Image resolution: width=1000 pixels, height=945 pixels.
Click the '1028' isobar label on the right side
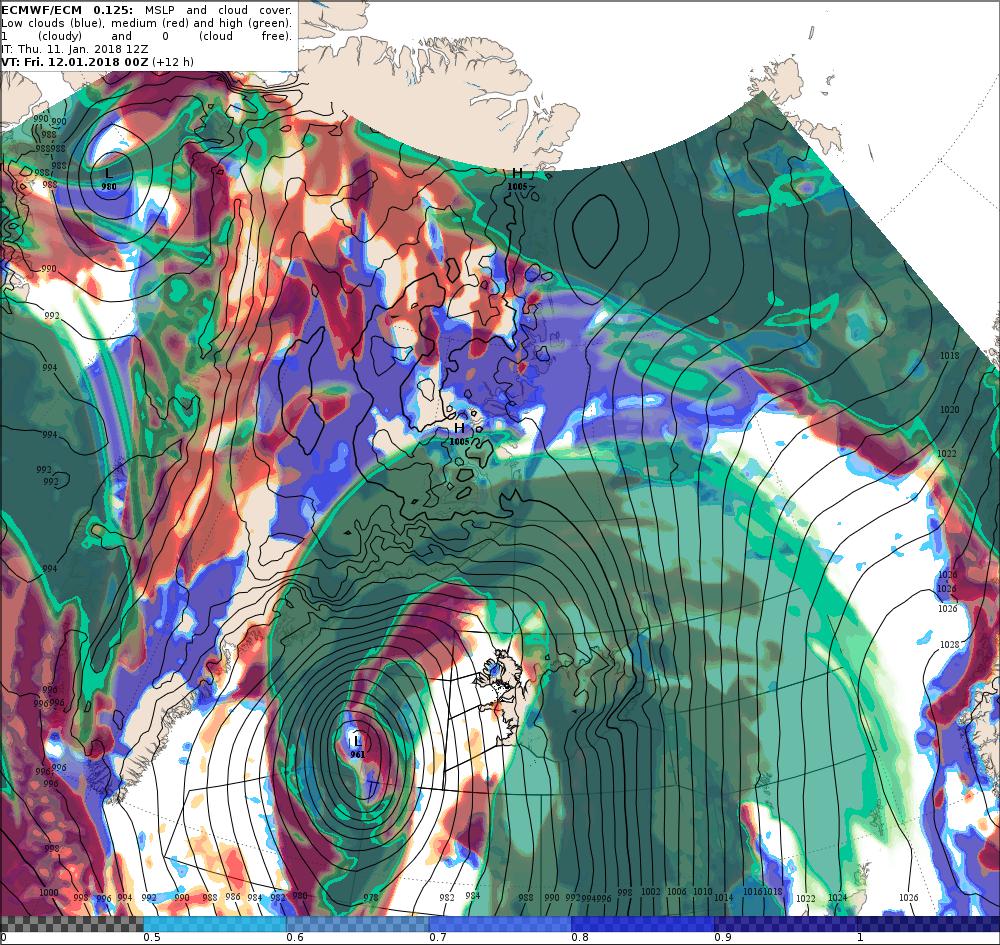point(950,645)
